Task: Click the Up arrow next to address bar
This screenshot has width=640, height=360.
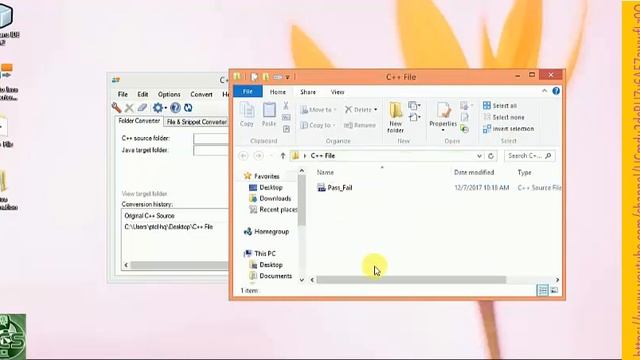Action: click(x=283, y=156)
